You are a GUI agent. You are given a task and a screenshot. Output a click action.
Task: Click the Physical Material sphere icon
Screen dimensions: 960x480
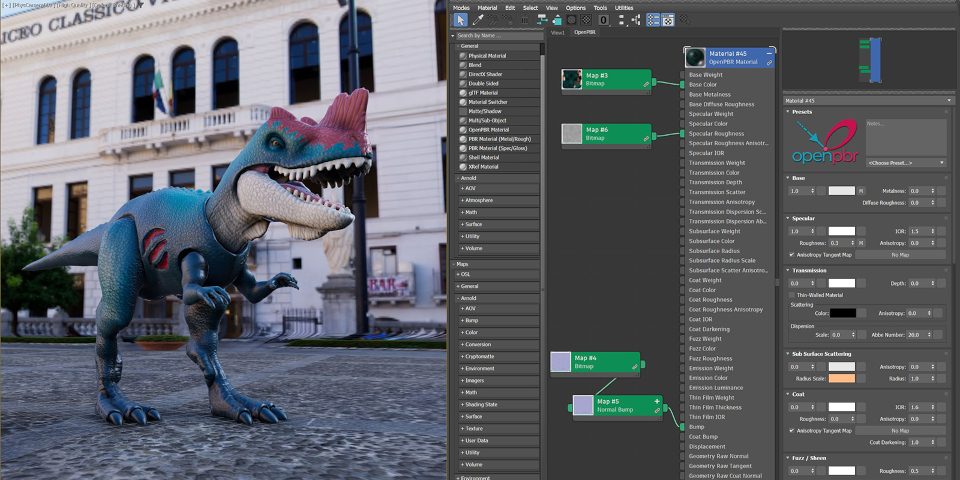(x=463, y=56)
